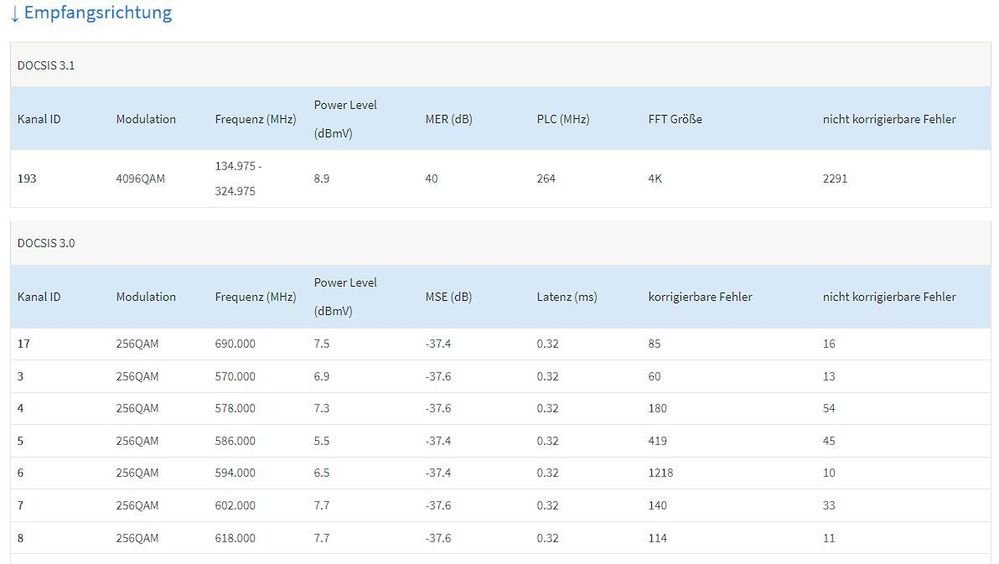Click the Empfangsrichtung section heading
The image size is (999, 564).
tap(97, 13)
